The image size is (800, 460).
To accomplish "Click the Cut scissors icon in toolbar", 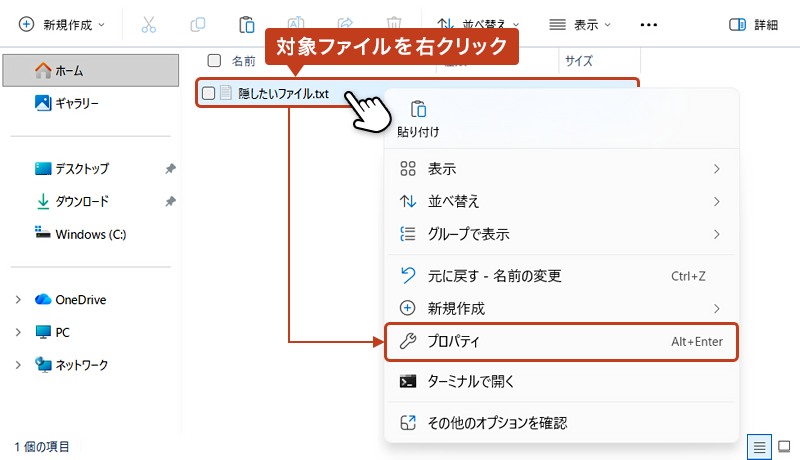I will (x=148, y=24).
